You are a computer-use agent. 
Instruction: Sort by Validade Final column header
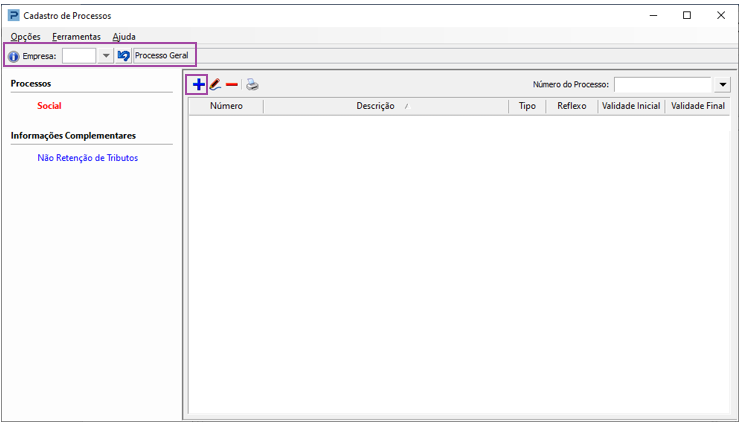click(x=698, y=106)
